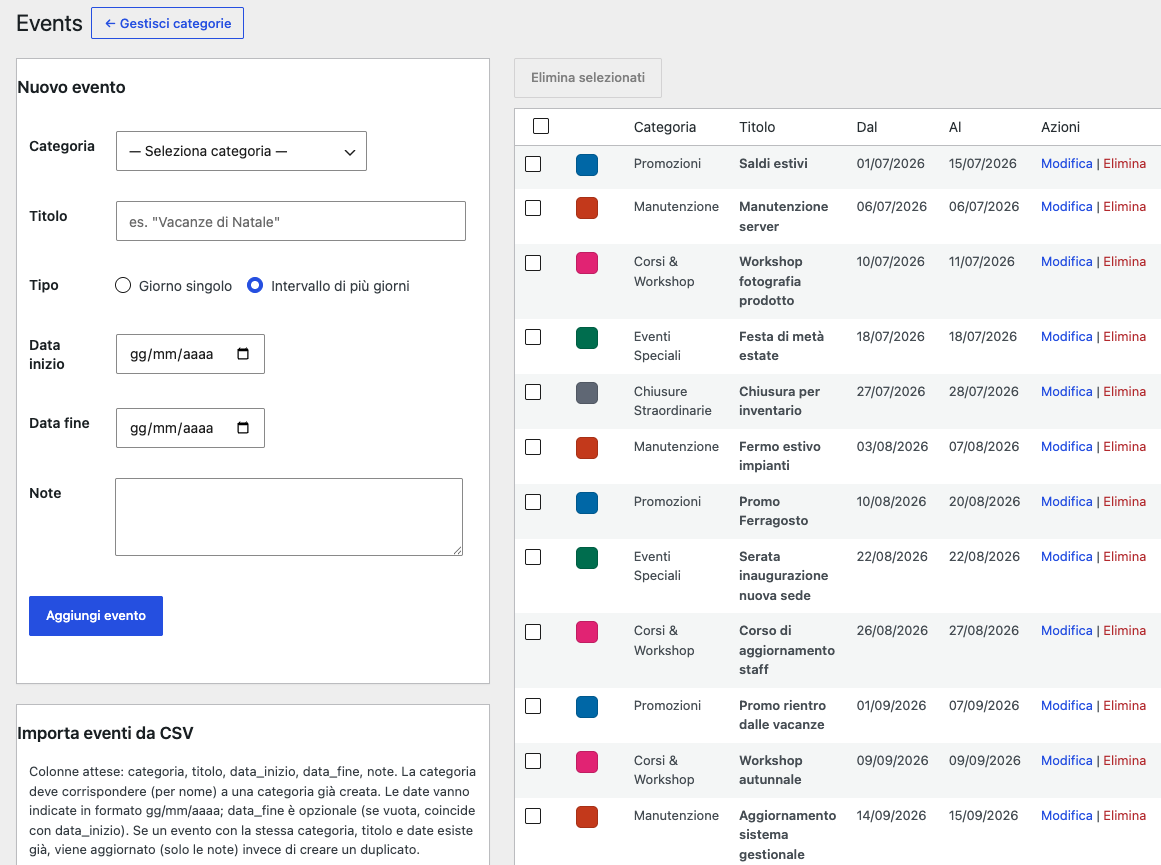Click the Categoria column header
This screenshot has height=865, width=1161.
[665, 127]
